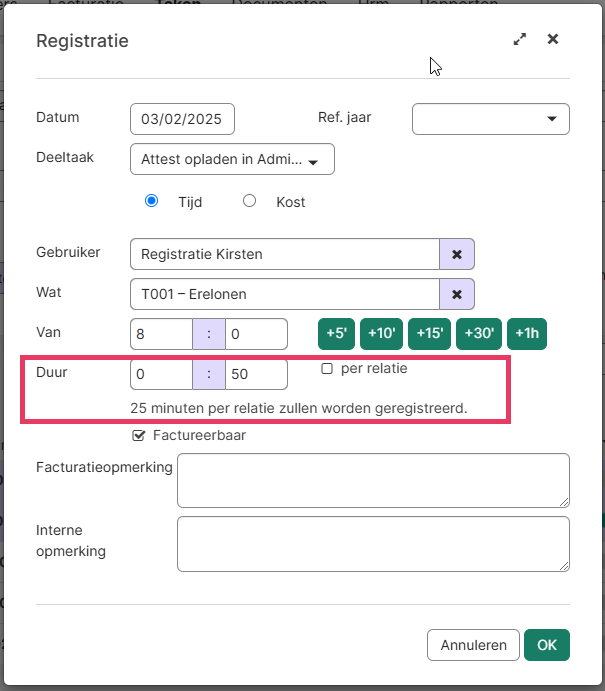Select the Tijd radio option
This screenshot has height=691, width=605.
tap(152, 201)
